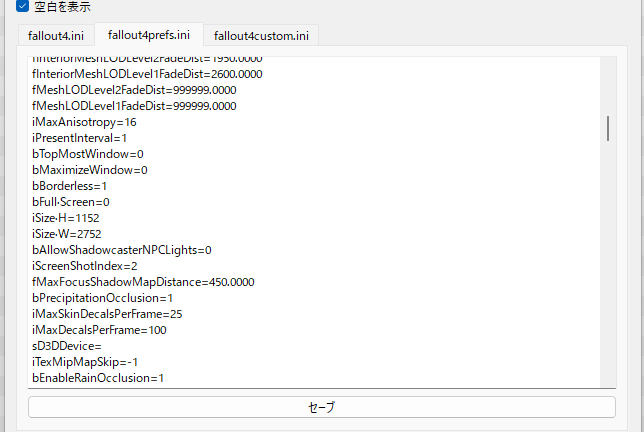
Task: Open the fallout4custom.ini tab
Action: tap(261, 36)
